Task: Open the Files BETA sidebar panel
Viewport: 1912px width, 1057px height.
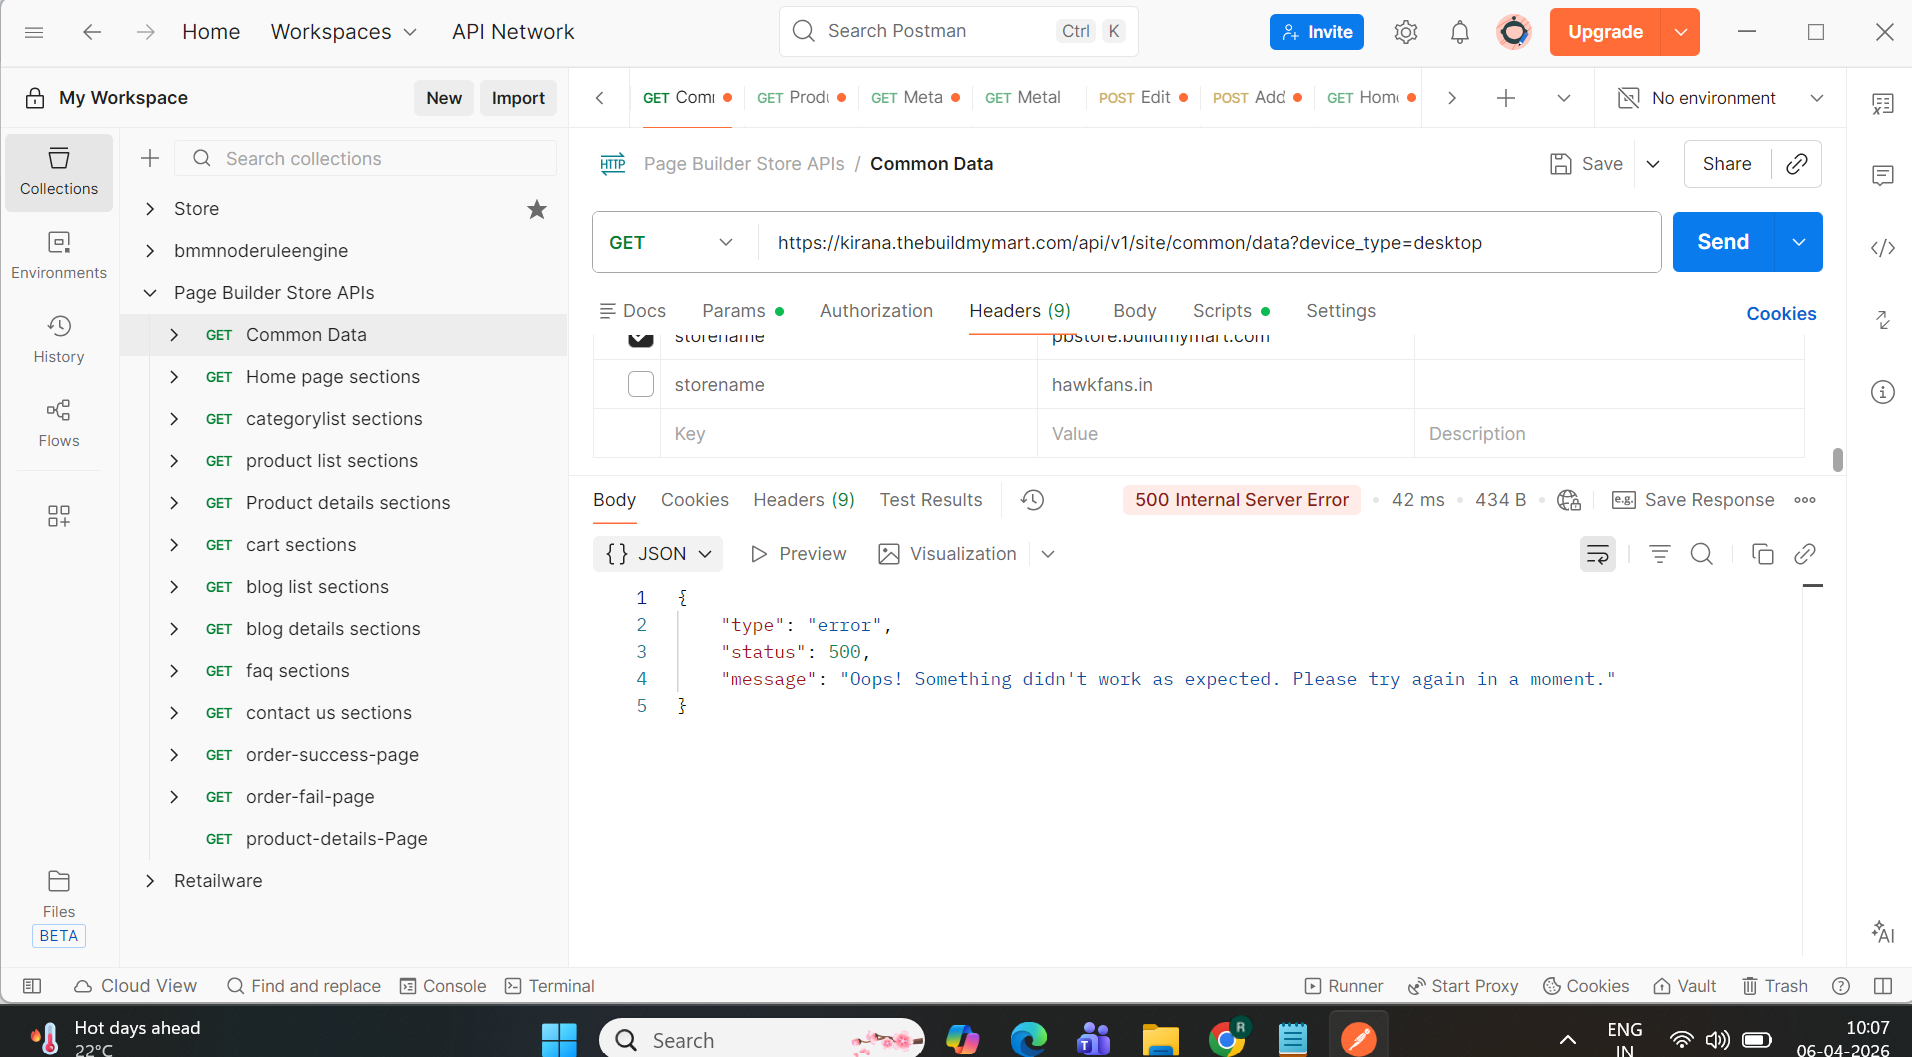Action: point(59,908)
